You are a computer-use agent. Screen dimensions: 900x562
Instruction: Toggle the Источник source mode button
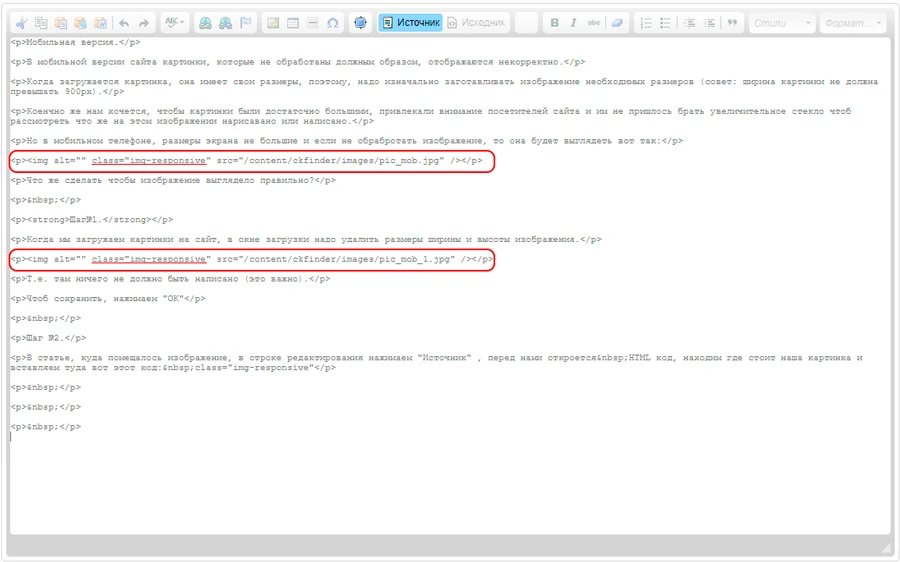410,22
